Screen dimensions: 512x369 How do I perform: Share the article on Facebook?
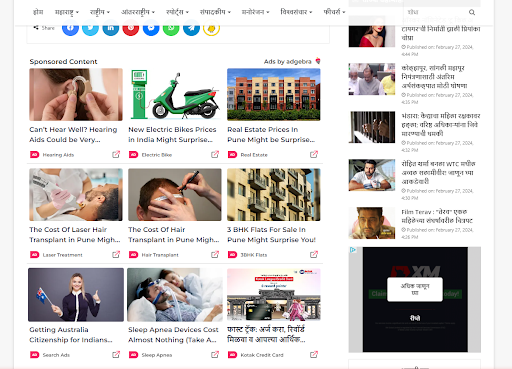(x=70, y=28)
